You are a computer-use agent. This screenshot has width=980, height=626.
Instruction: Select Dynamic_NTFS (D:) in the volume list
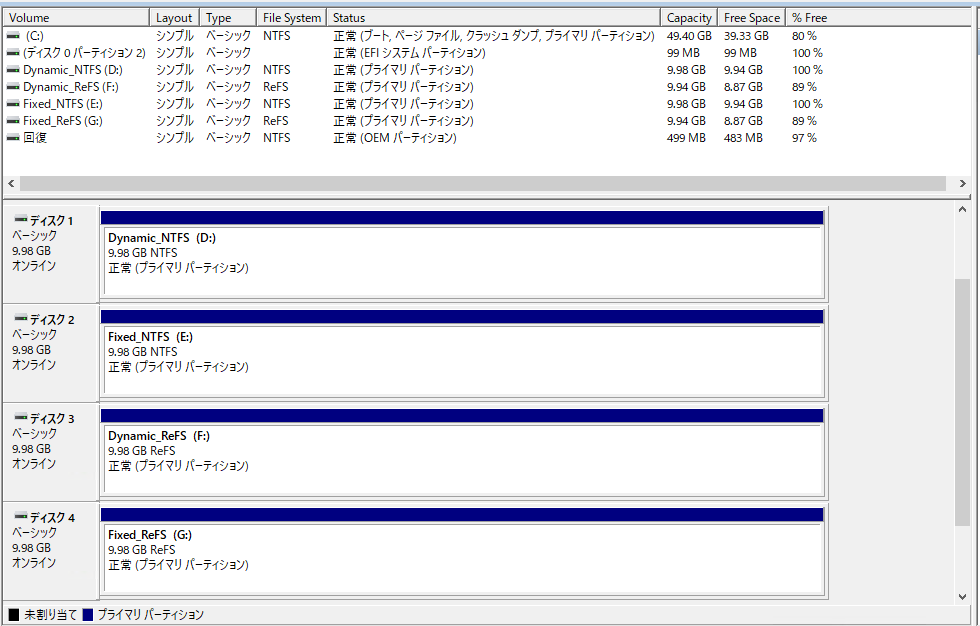tap(73, 70)
